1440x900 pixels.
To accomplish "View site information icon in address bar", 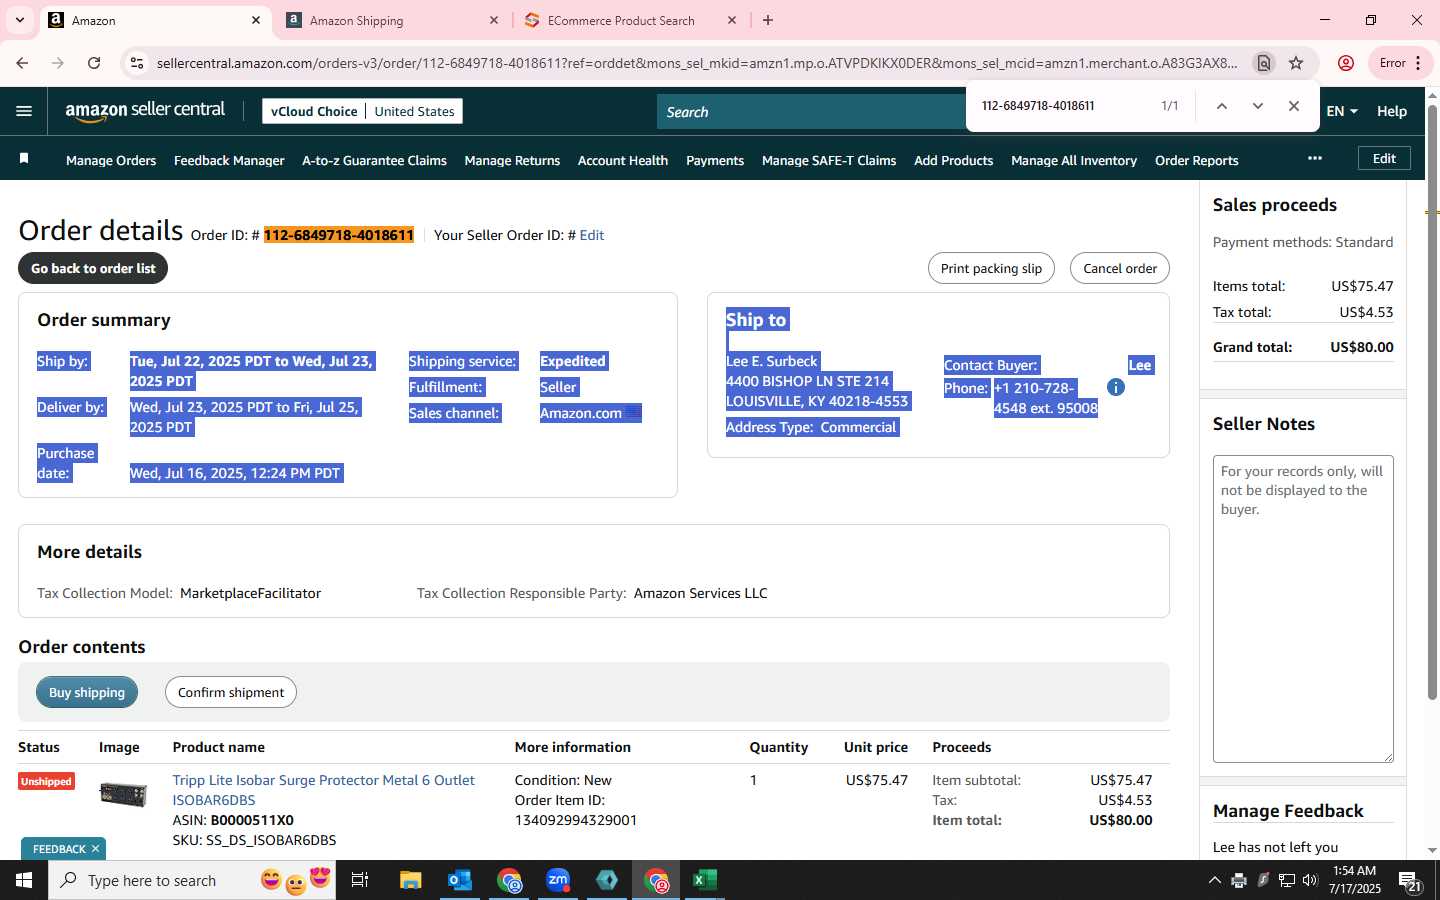I will [137, 63].
